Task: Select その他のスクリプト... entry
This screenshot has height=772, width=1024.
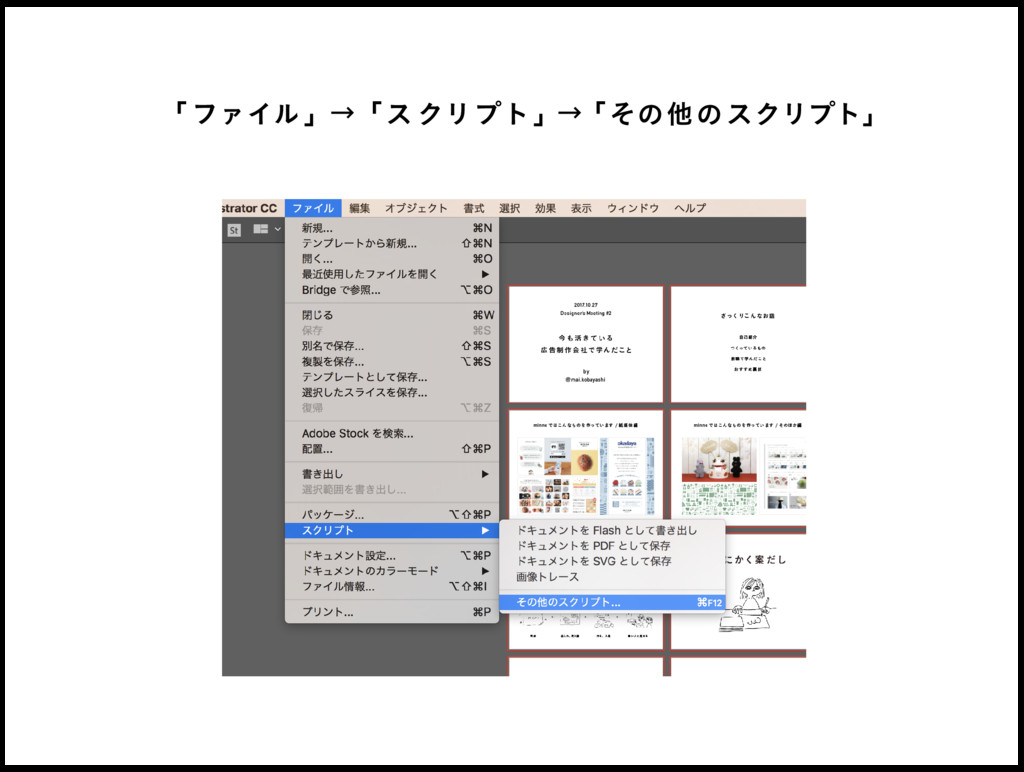Action: tap(612, 602)
